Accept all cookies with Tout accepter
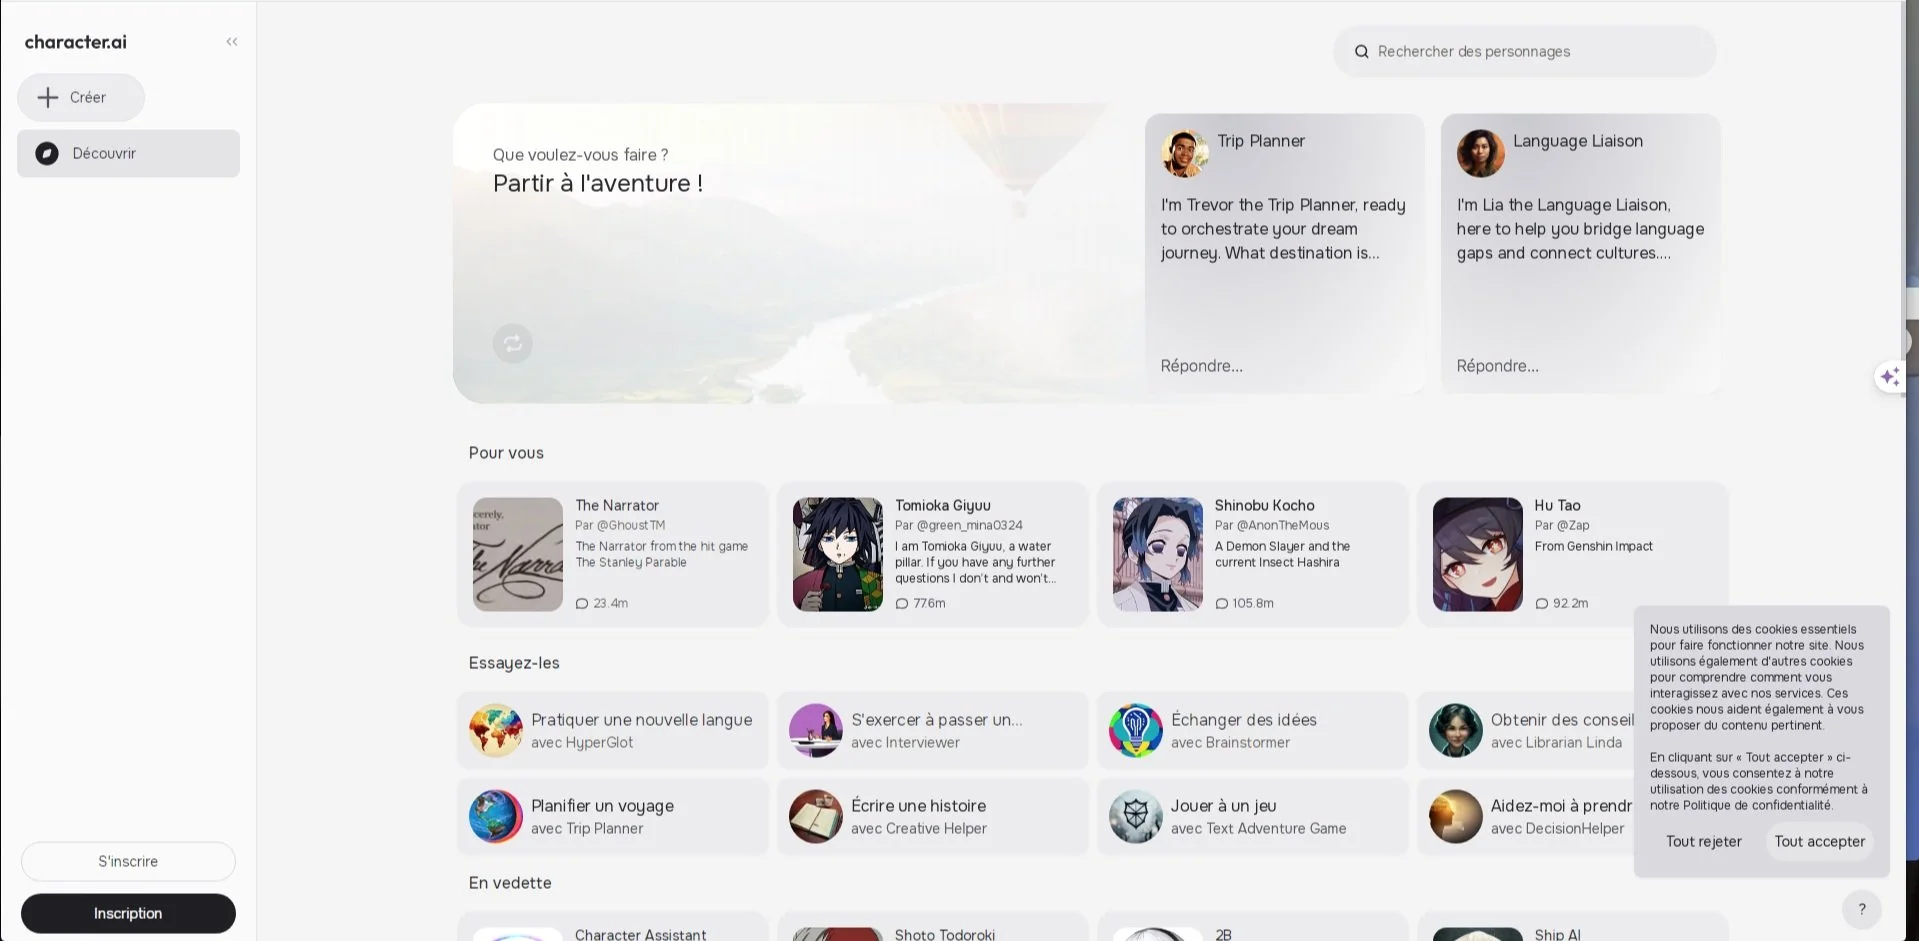 1820,842
